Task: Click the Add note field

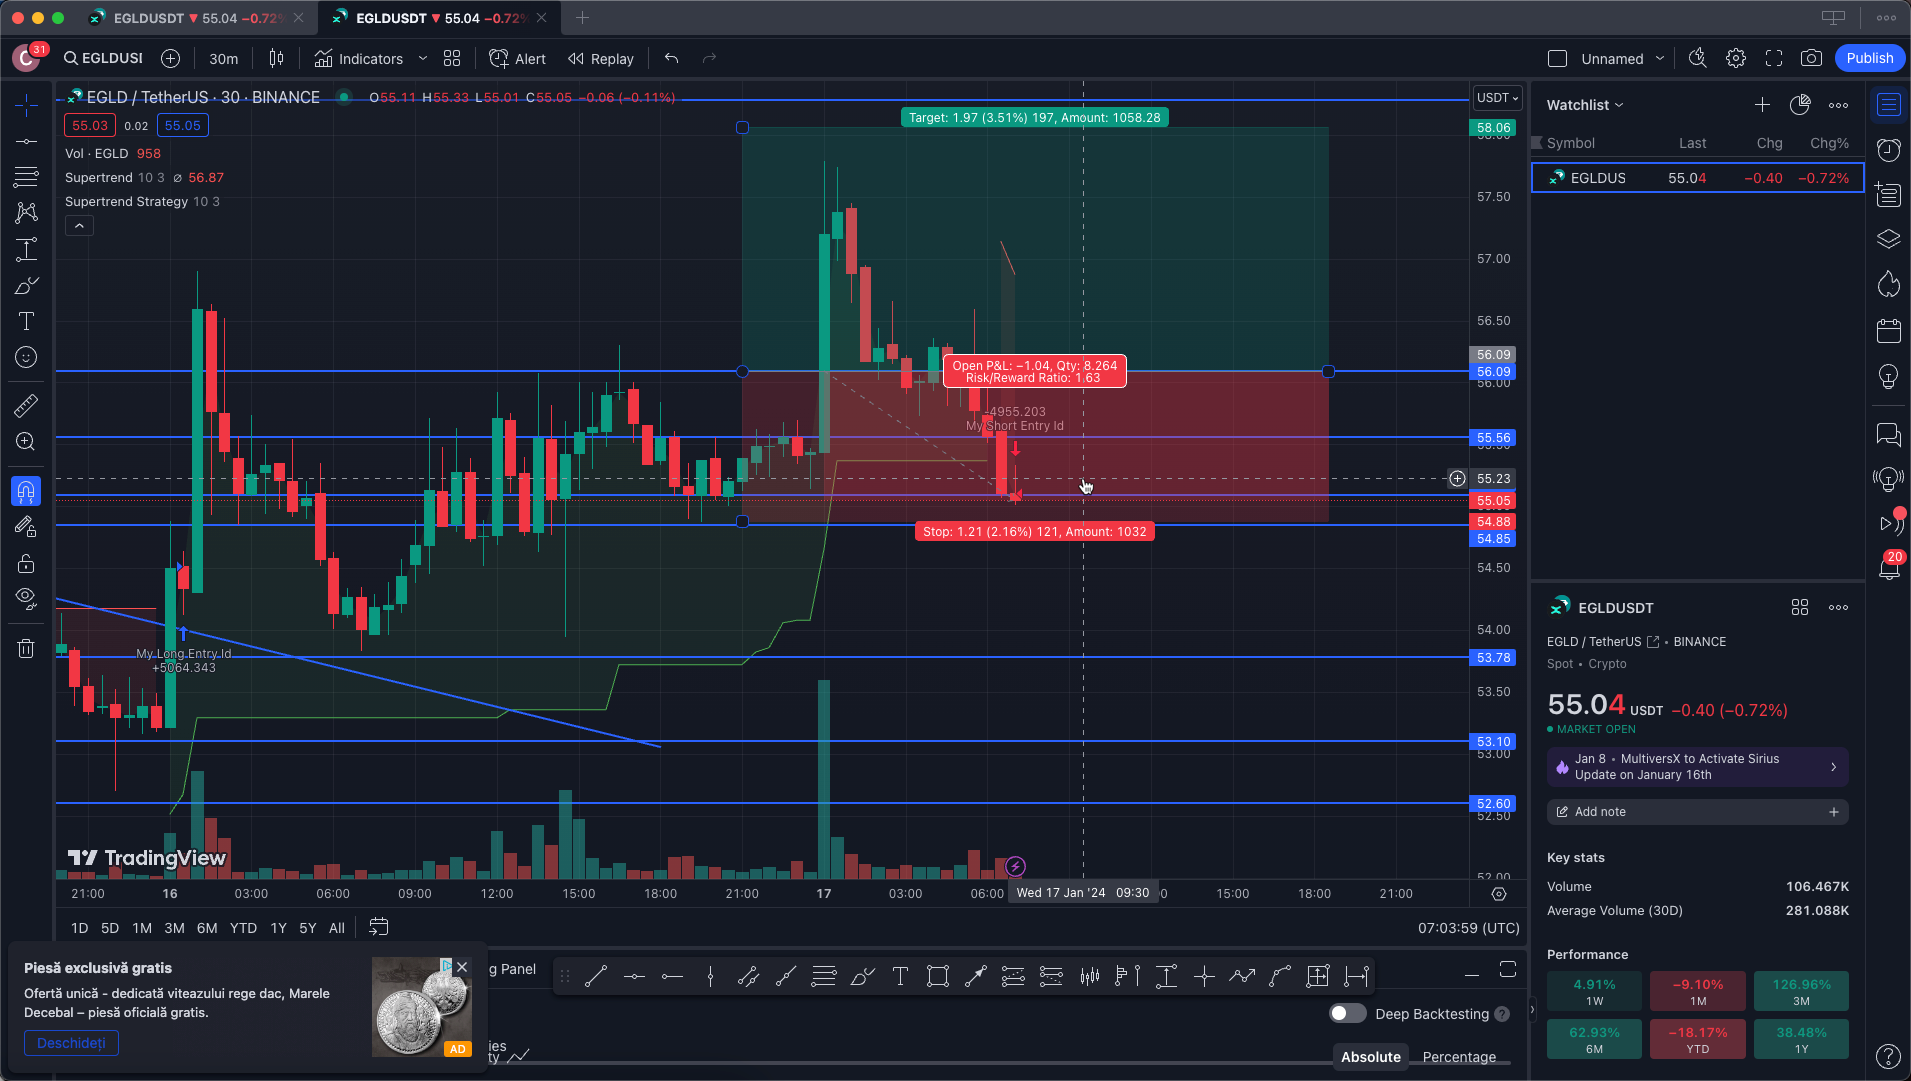Action: click(x=1697, y=812)
